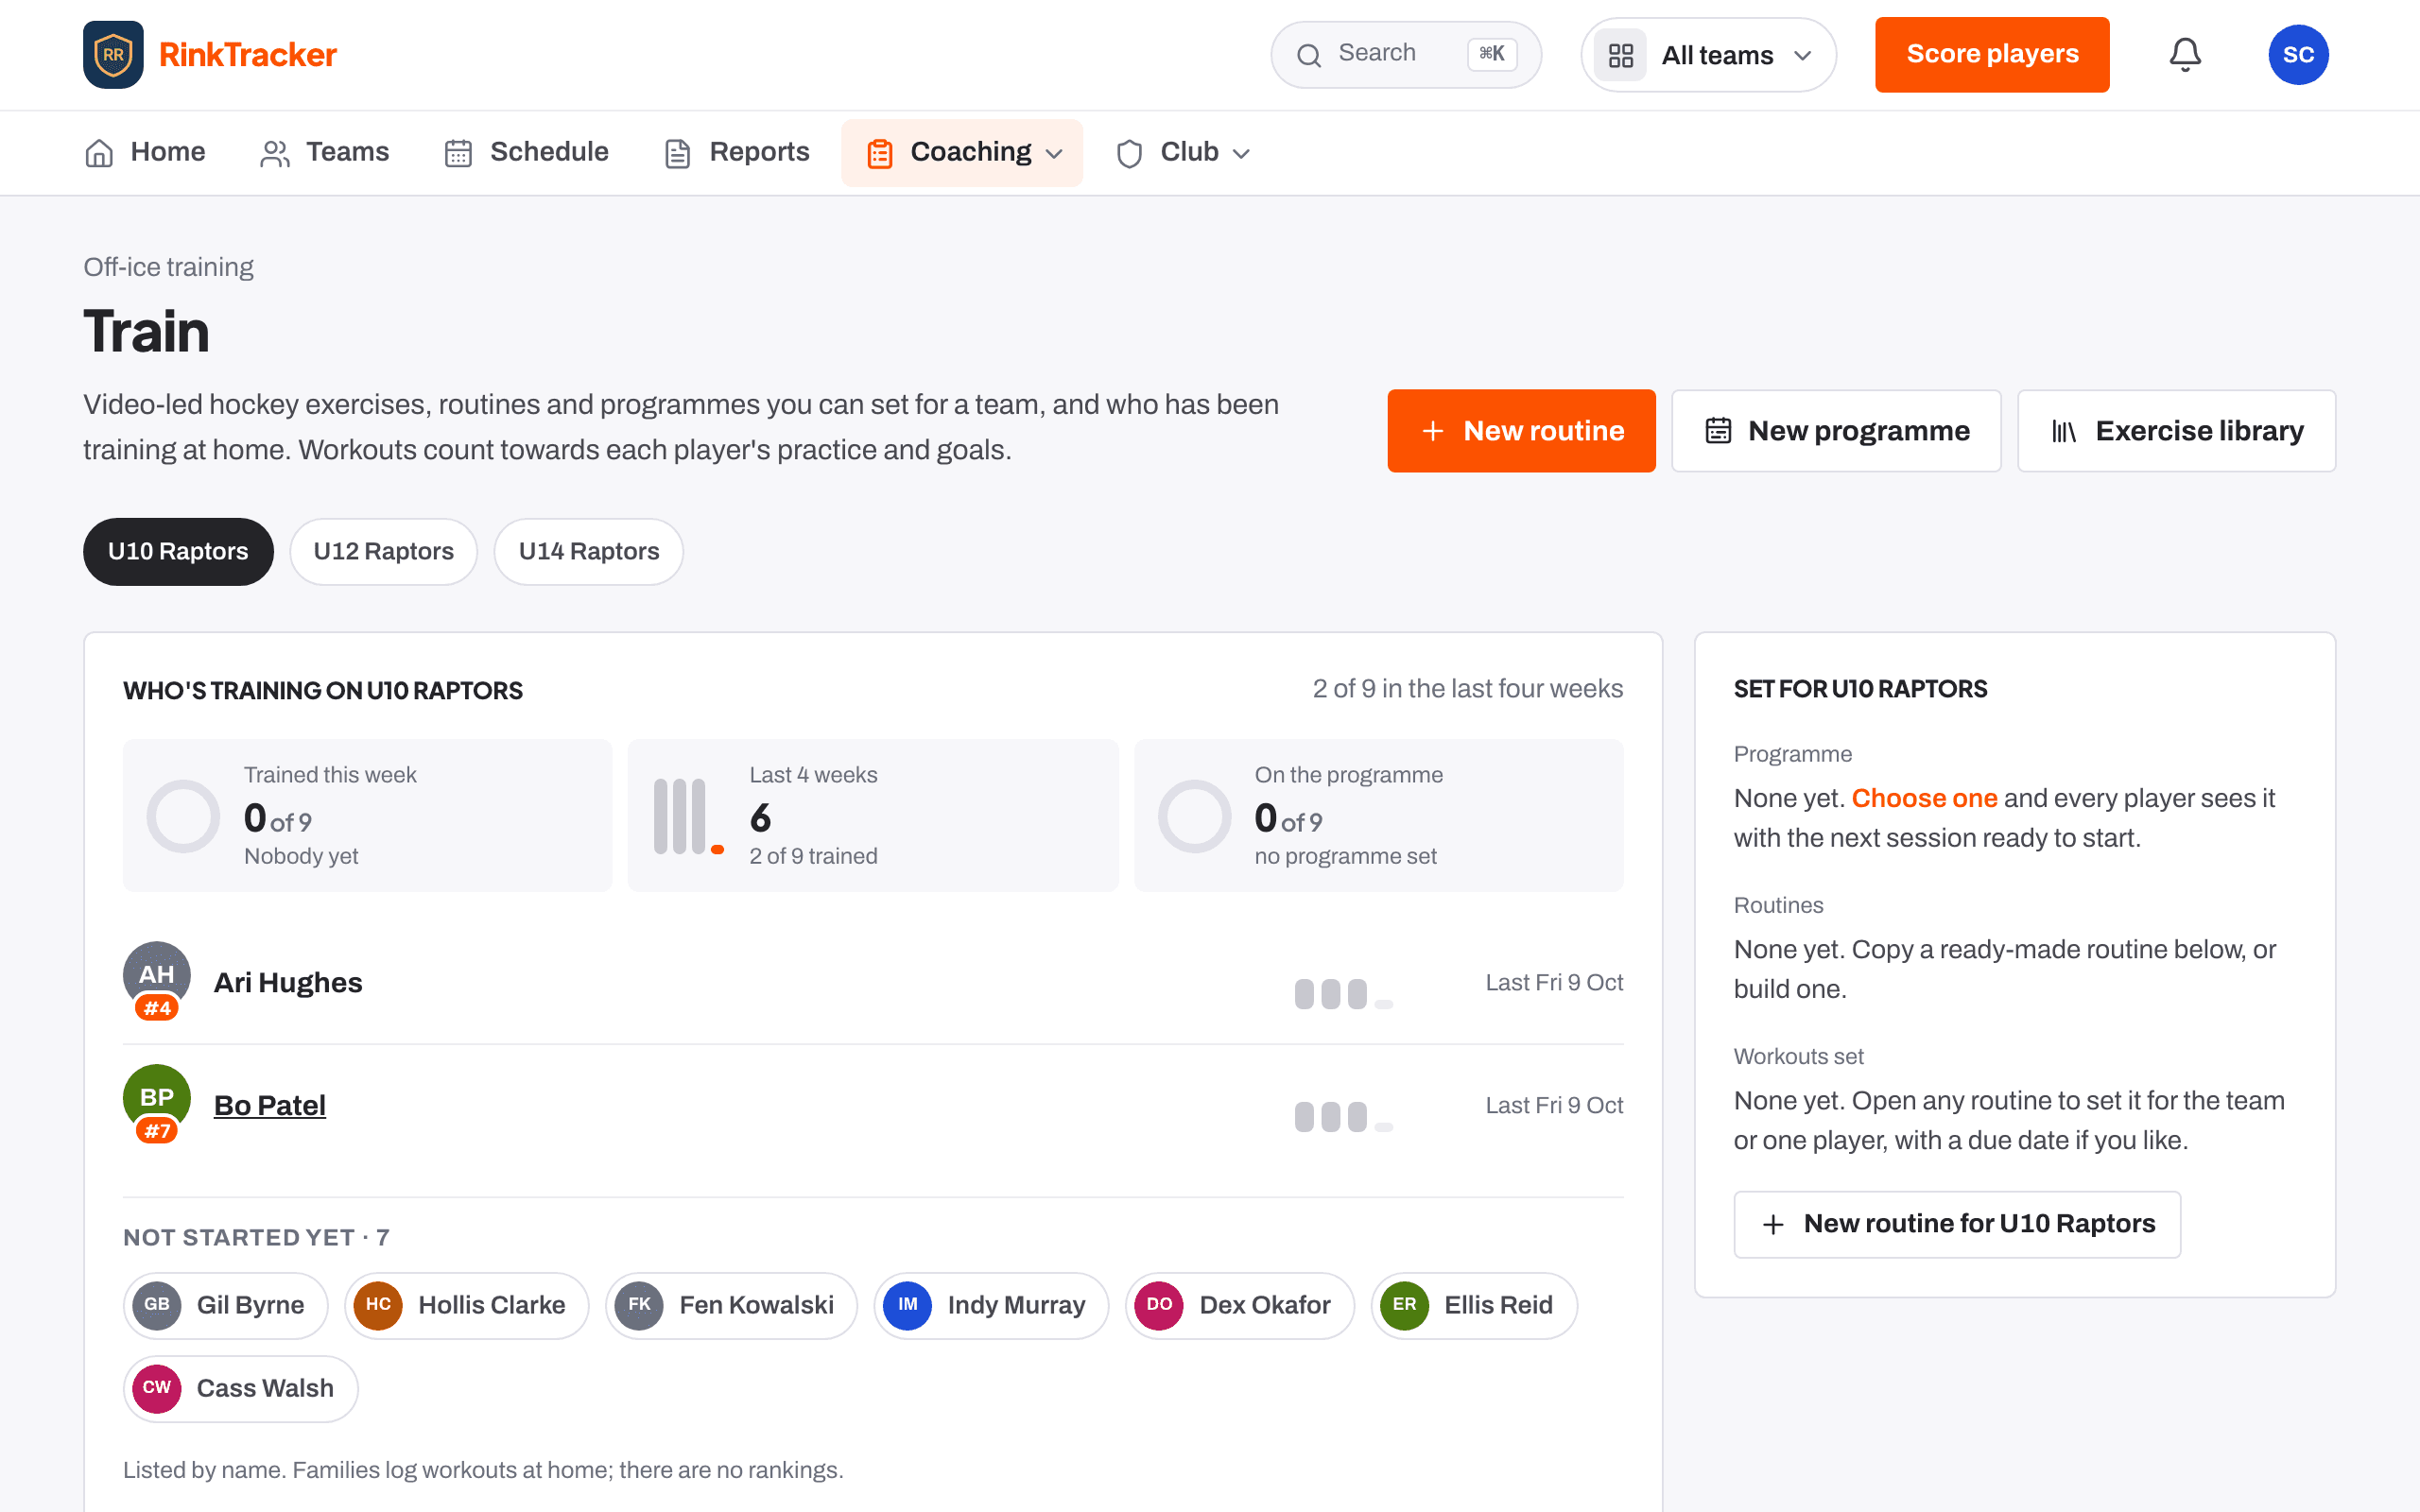The image size is (2420, 1512).
Task: Click the calendar icon on New programme
Action: (1718, 431)
